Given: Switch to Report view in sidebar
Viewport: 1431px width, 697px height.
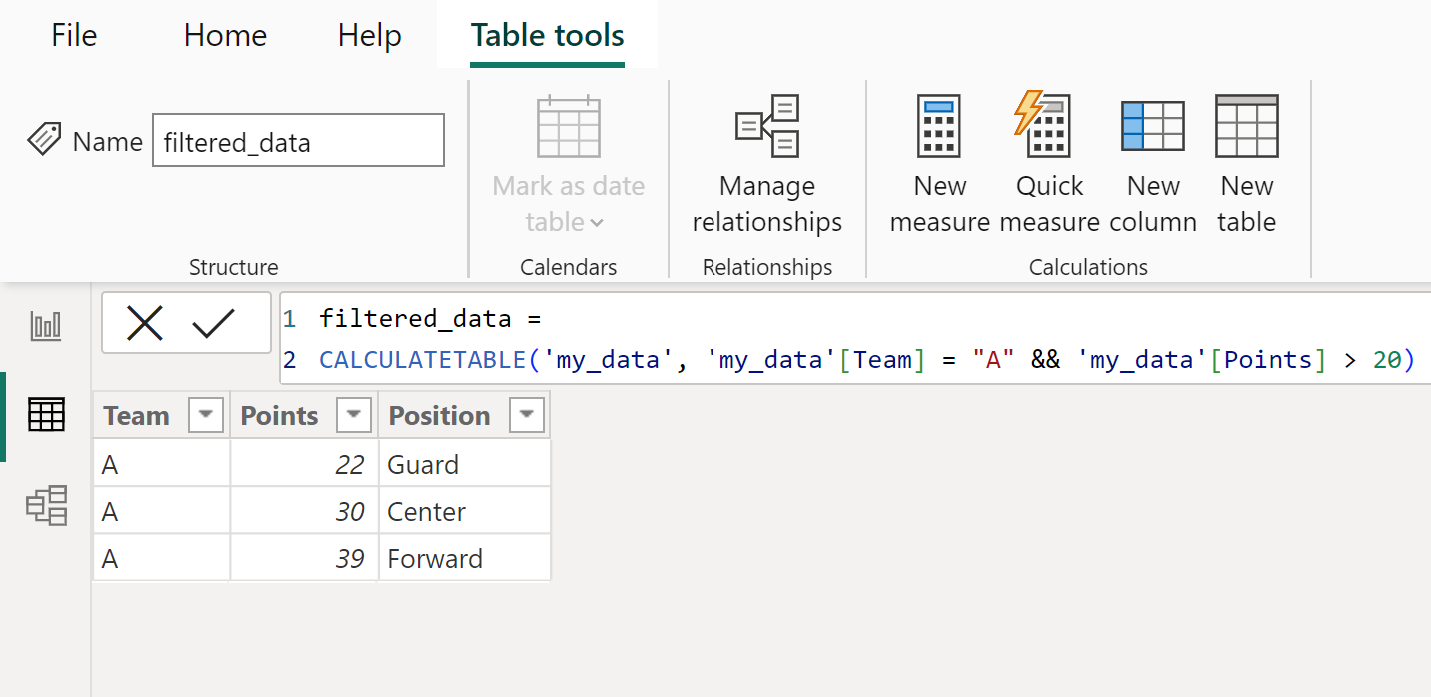Looking at the screenshot, I should pyautogui.click(x=46, y=326).
